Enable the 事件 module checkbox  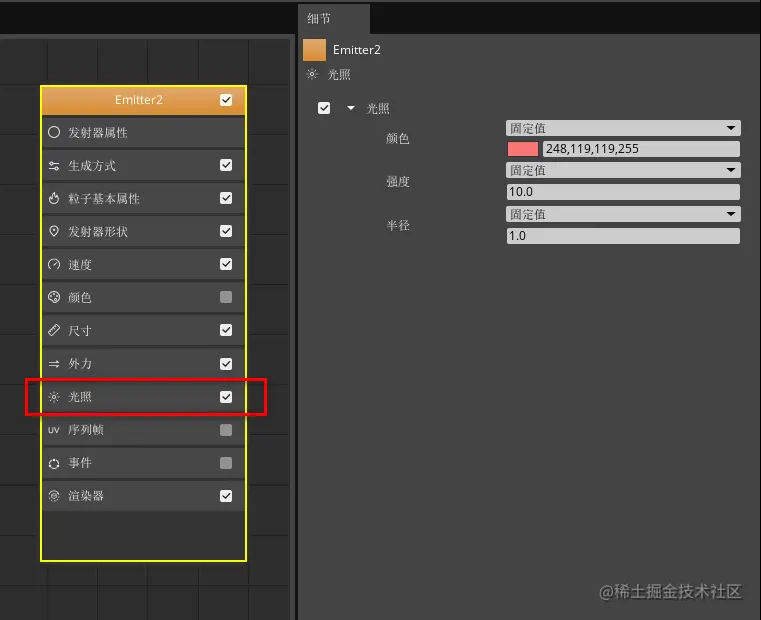(226, 463)
